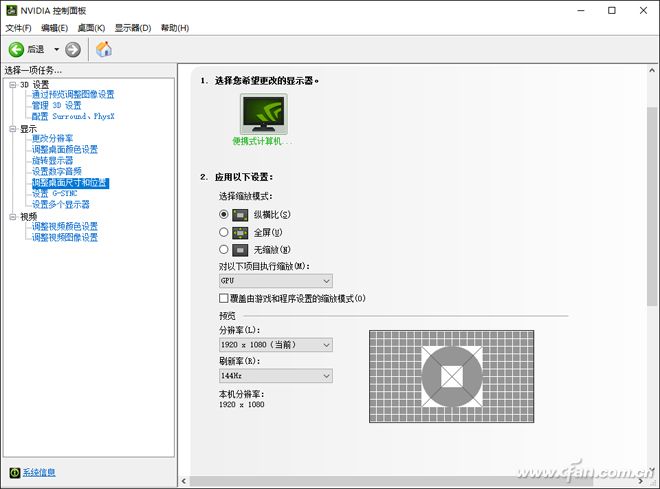The image size is (660, 489).
Task: Click the NVIDIA title bar logo
Action: (11, 11)
